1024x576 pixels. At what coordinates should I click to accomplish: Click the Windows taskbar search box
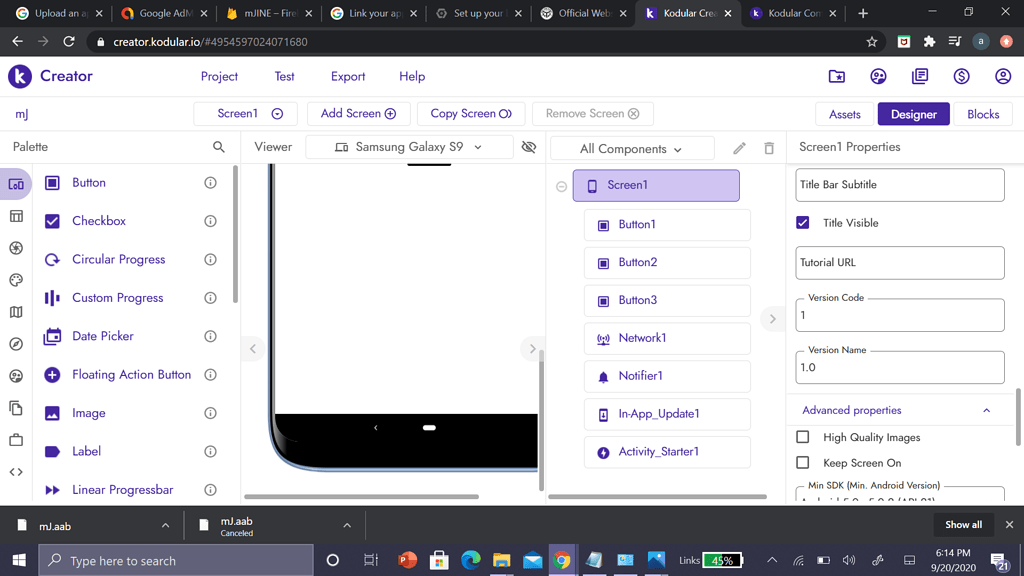tap(176, 560)
